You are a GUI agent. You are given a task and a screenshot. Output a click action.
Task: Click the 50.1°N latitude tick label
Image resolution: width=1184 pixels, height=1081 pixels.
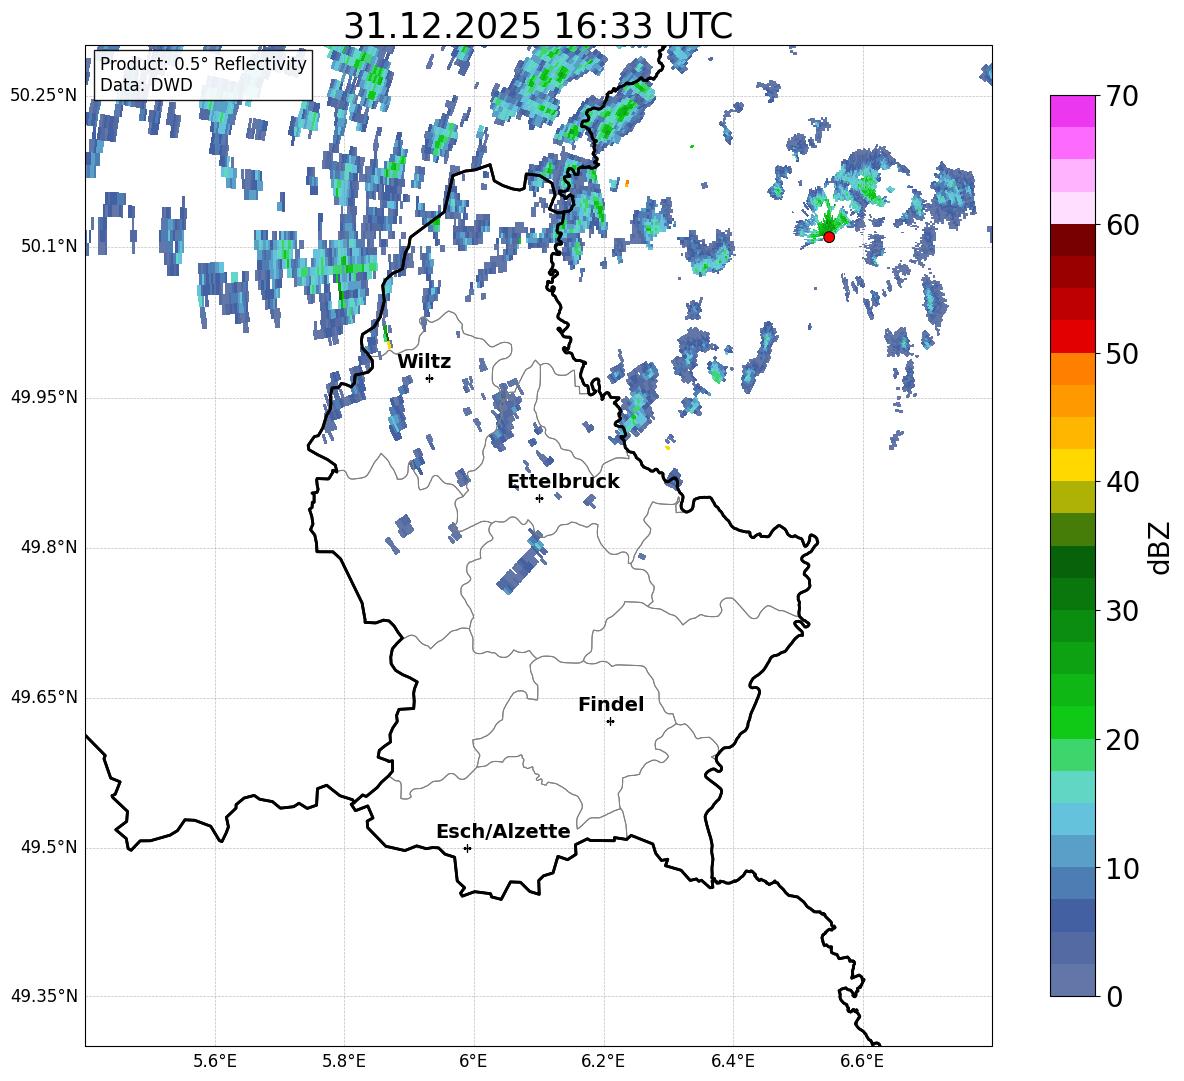(x=50, y=247)
